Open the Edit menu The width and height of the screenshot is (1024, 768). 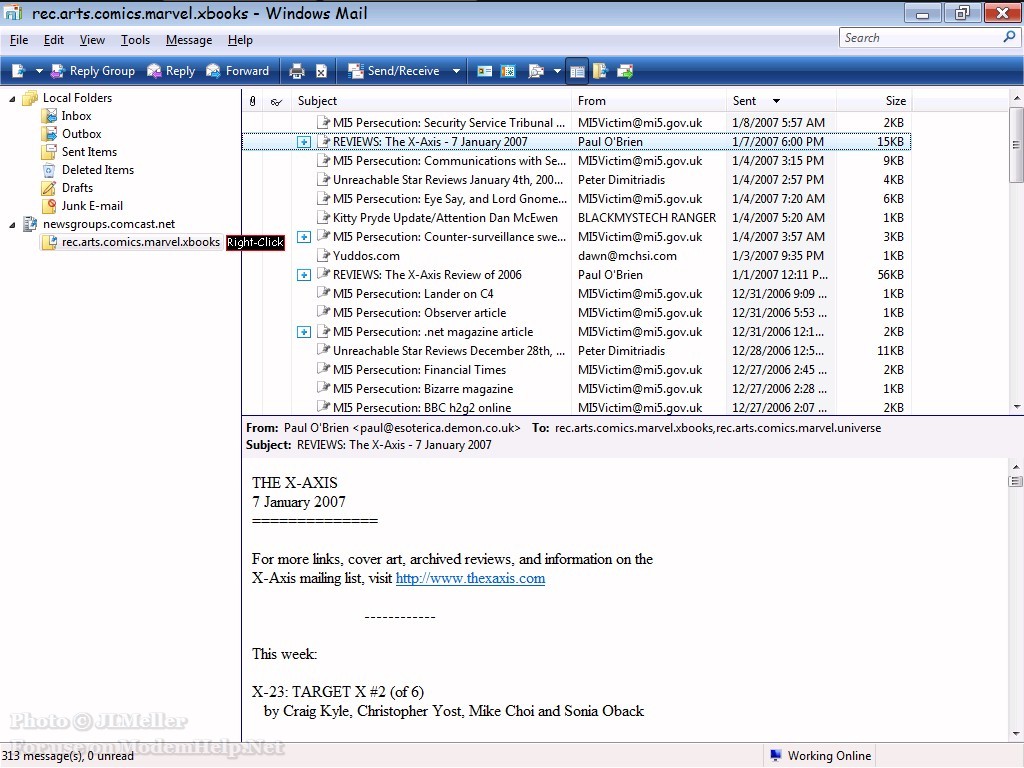54,40
